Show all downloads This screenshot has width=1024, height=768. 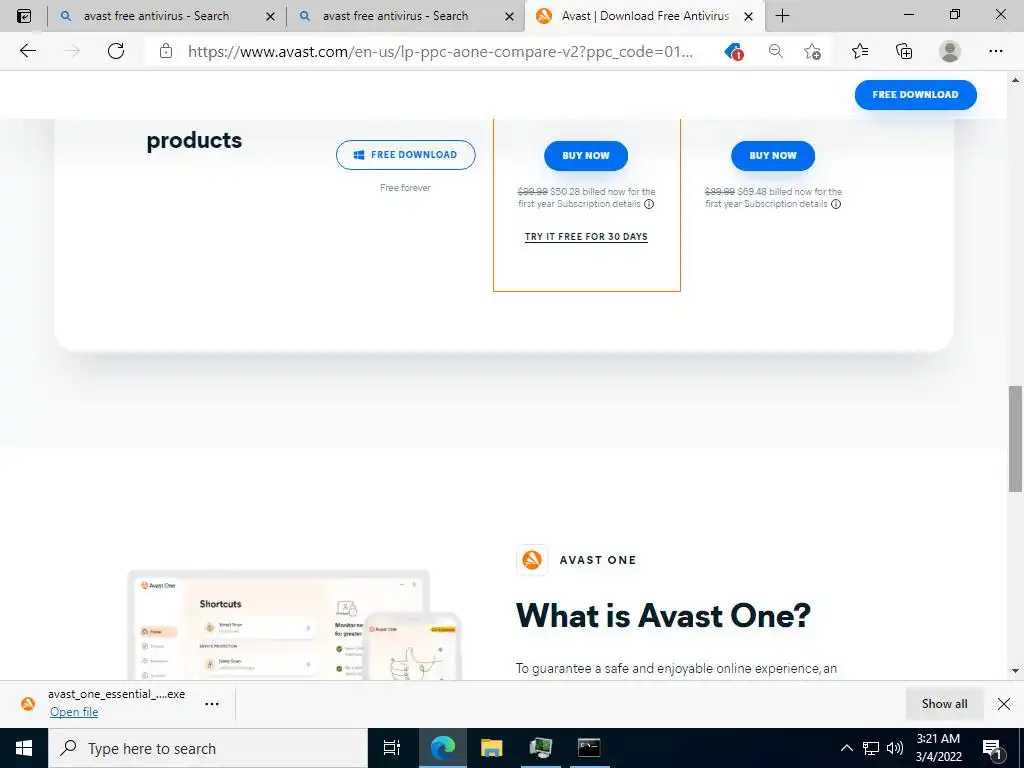pyautogui.click(x=944, y=703)
